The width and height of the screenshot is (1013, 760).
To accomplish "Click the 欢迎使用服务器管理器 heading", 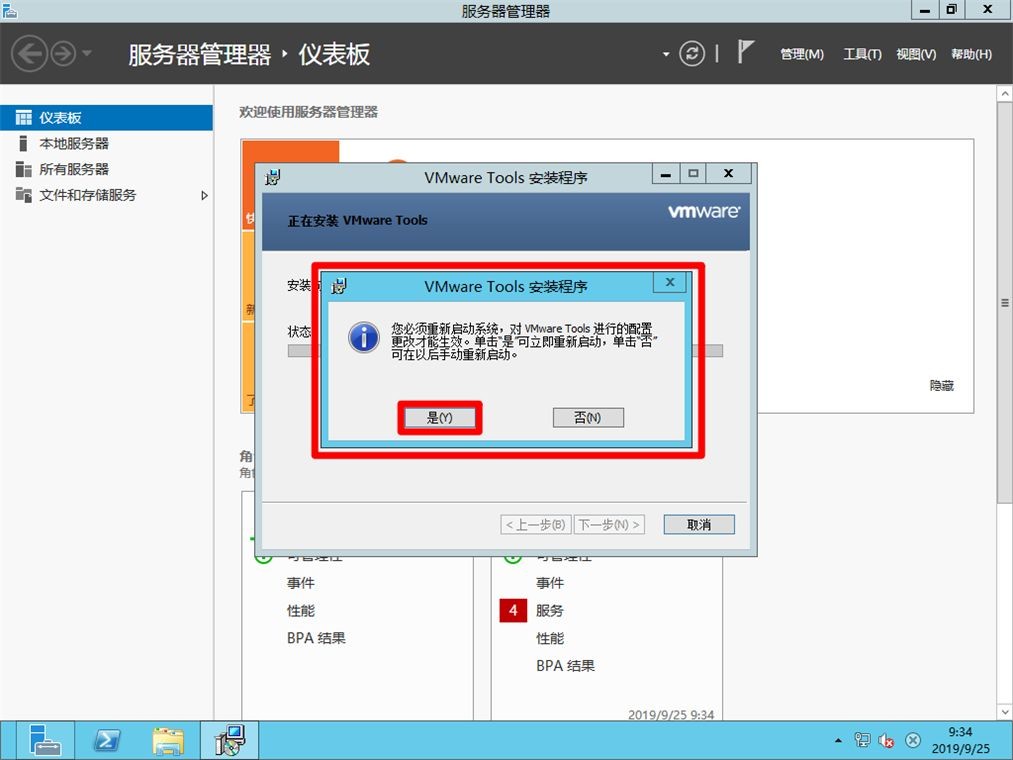I will coord(308,112).
